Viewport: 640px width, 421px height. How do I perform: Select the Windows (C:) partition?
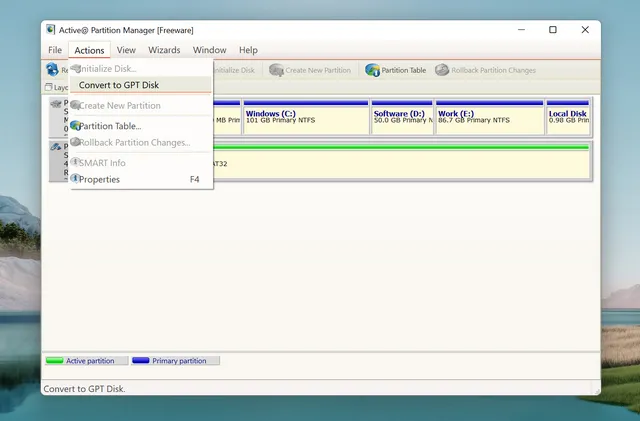click(x=306, y=117)
